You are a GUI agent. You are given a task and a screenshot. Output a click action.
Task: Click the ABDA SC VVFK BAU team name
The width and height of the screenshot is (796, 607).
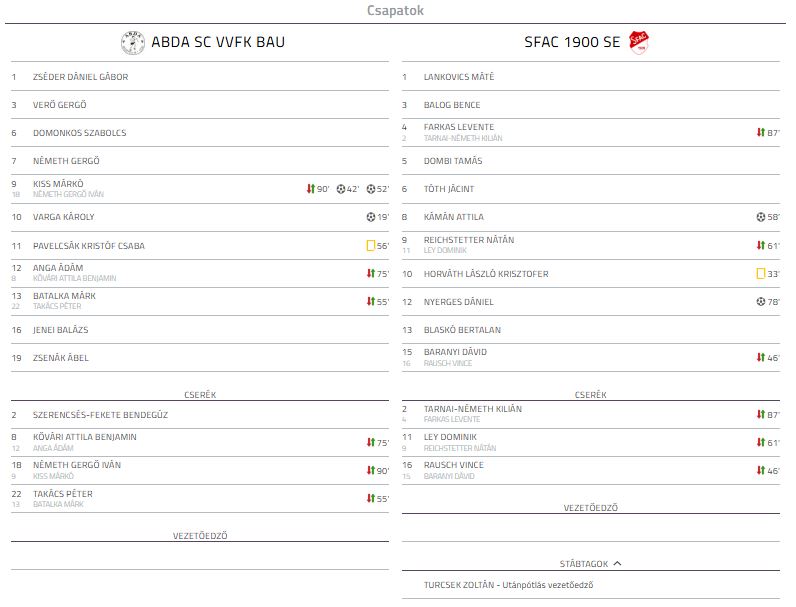[x=218, y=42]
